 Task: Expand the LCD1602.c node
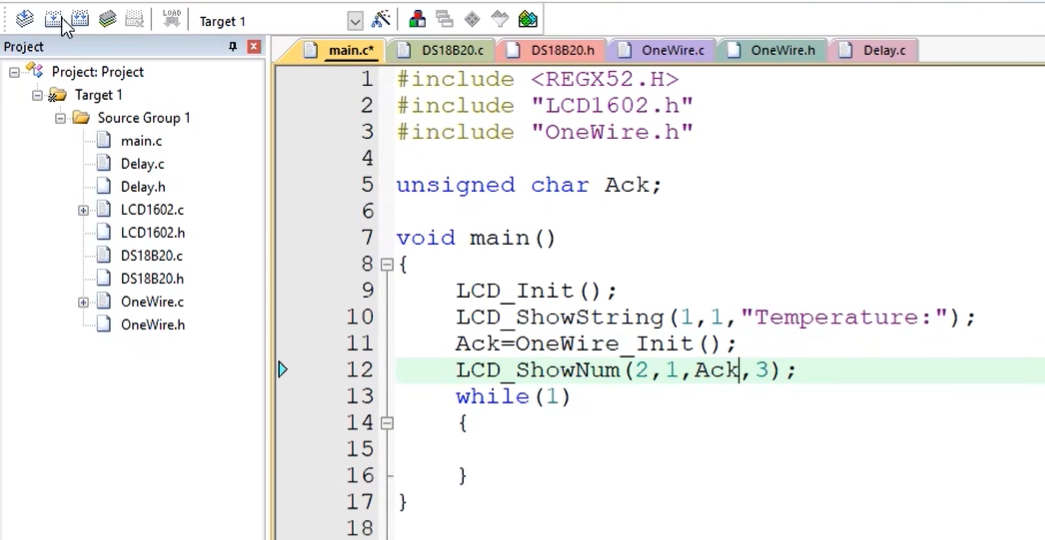click(x=83, y=210)
